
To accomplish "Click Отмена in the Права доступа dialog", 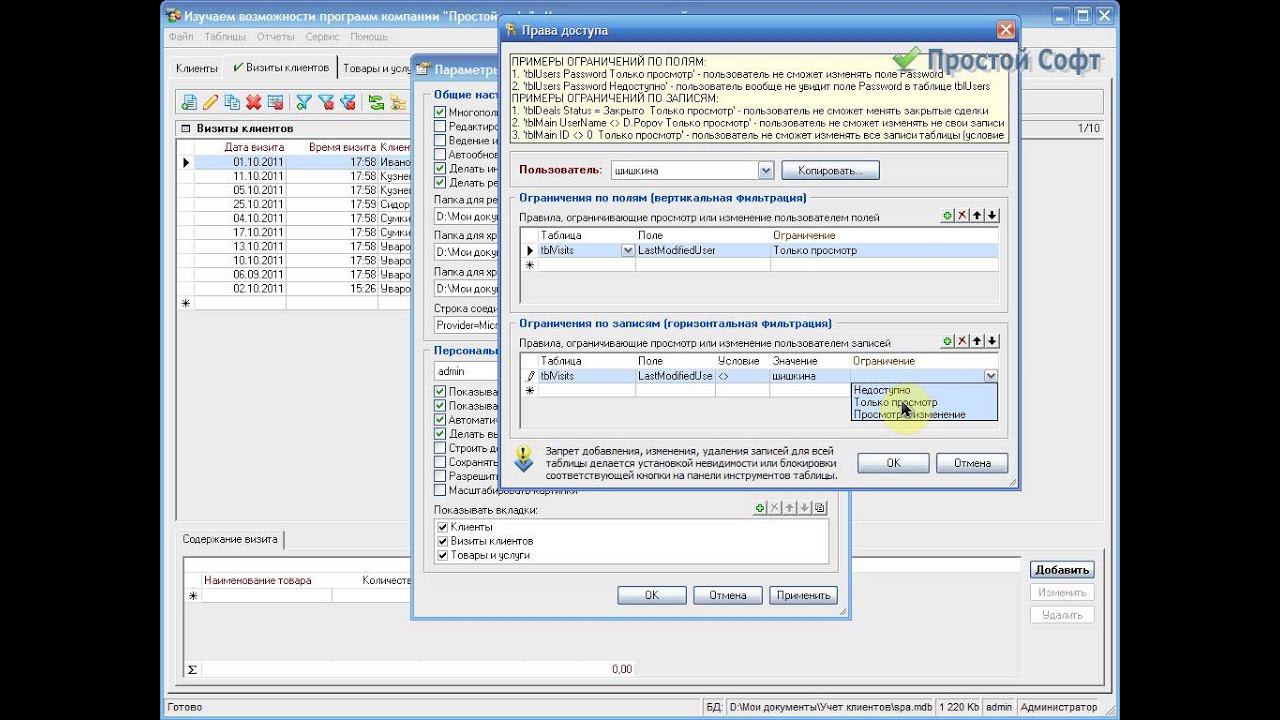I will 972,463.
